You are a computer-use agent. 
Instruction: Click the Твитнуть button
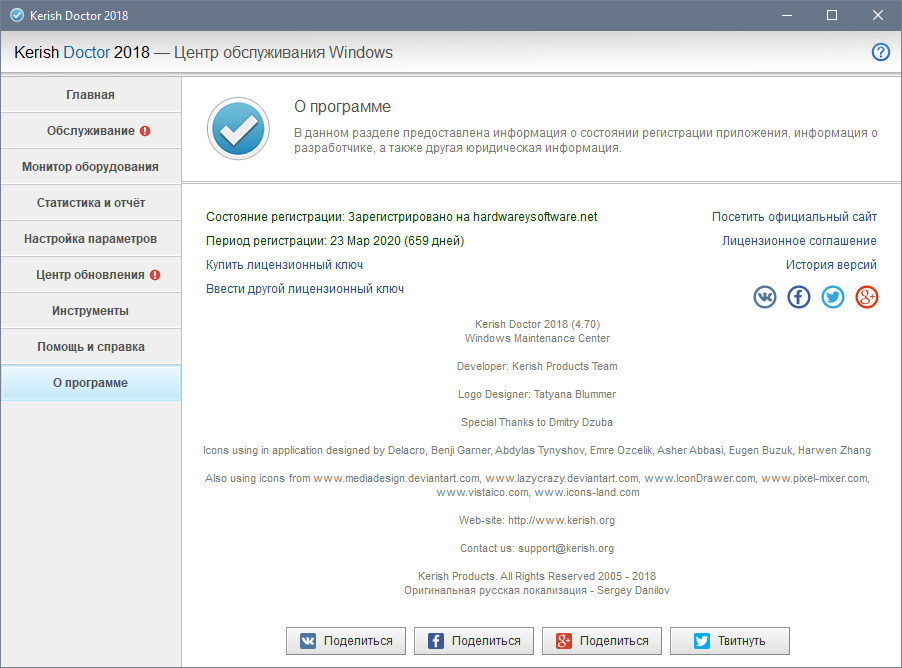(x=730, y=641)
